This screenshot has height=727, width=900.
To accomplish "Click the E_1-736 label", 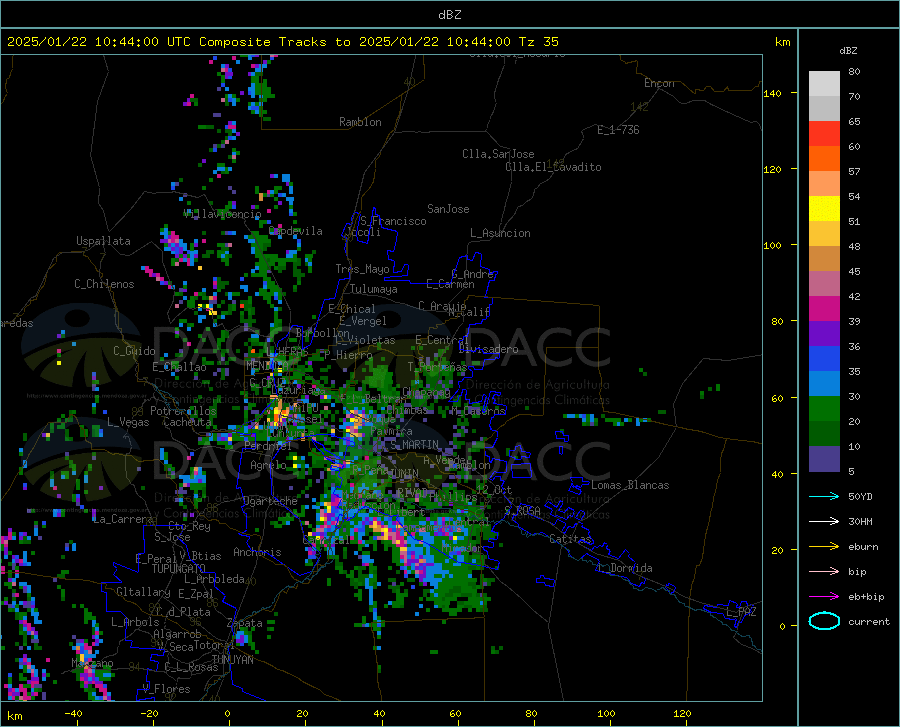I will [618, 130].
